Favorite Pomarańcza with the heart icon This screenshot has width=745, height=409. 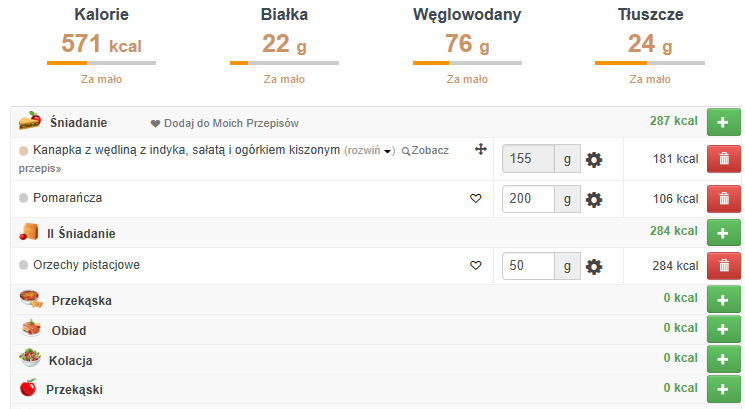tap(476, 199)
